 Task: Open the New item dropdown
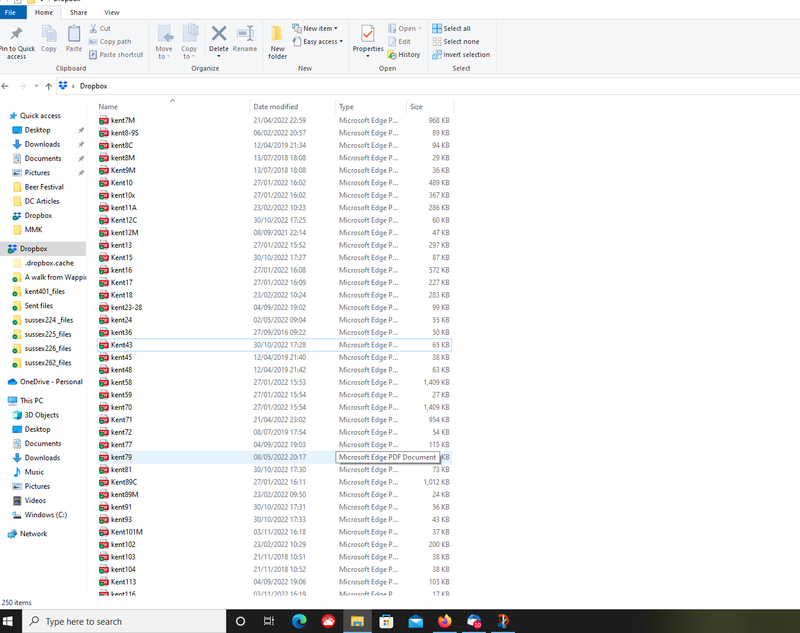click(x=317, y=28)
